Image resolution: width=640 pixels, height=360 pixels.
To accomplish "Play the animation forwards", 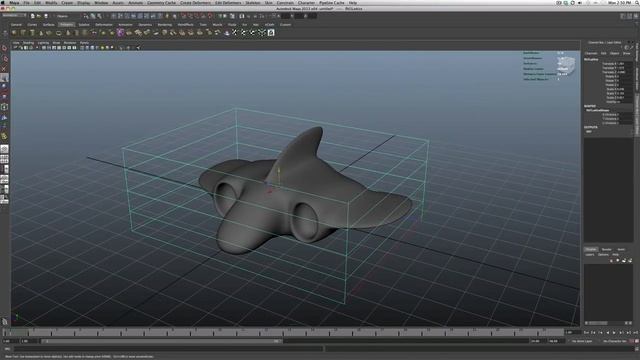I will [x=615, y=333].
